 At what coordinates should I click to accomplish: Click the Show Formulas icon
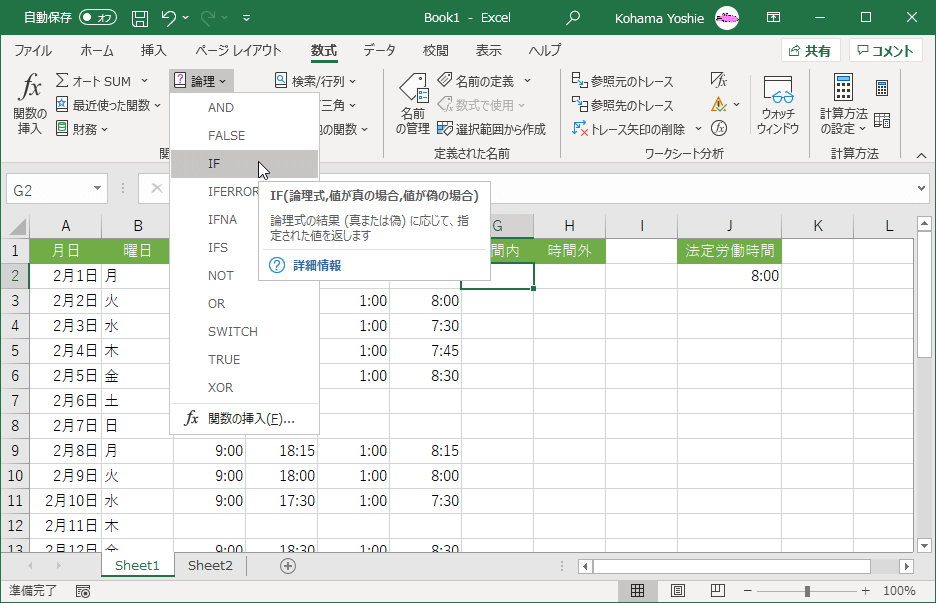(719, 80)
